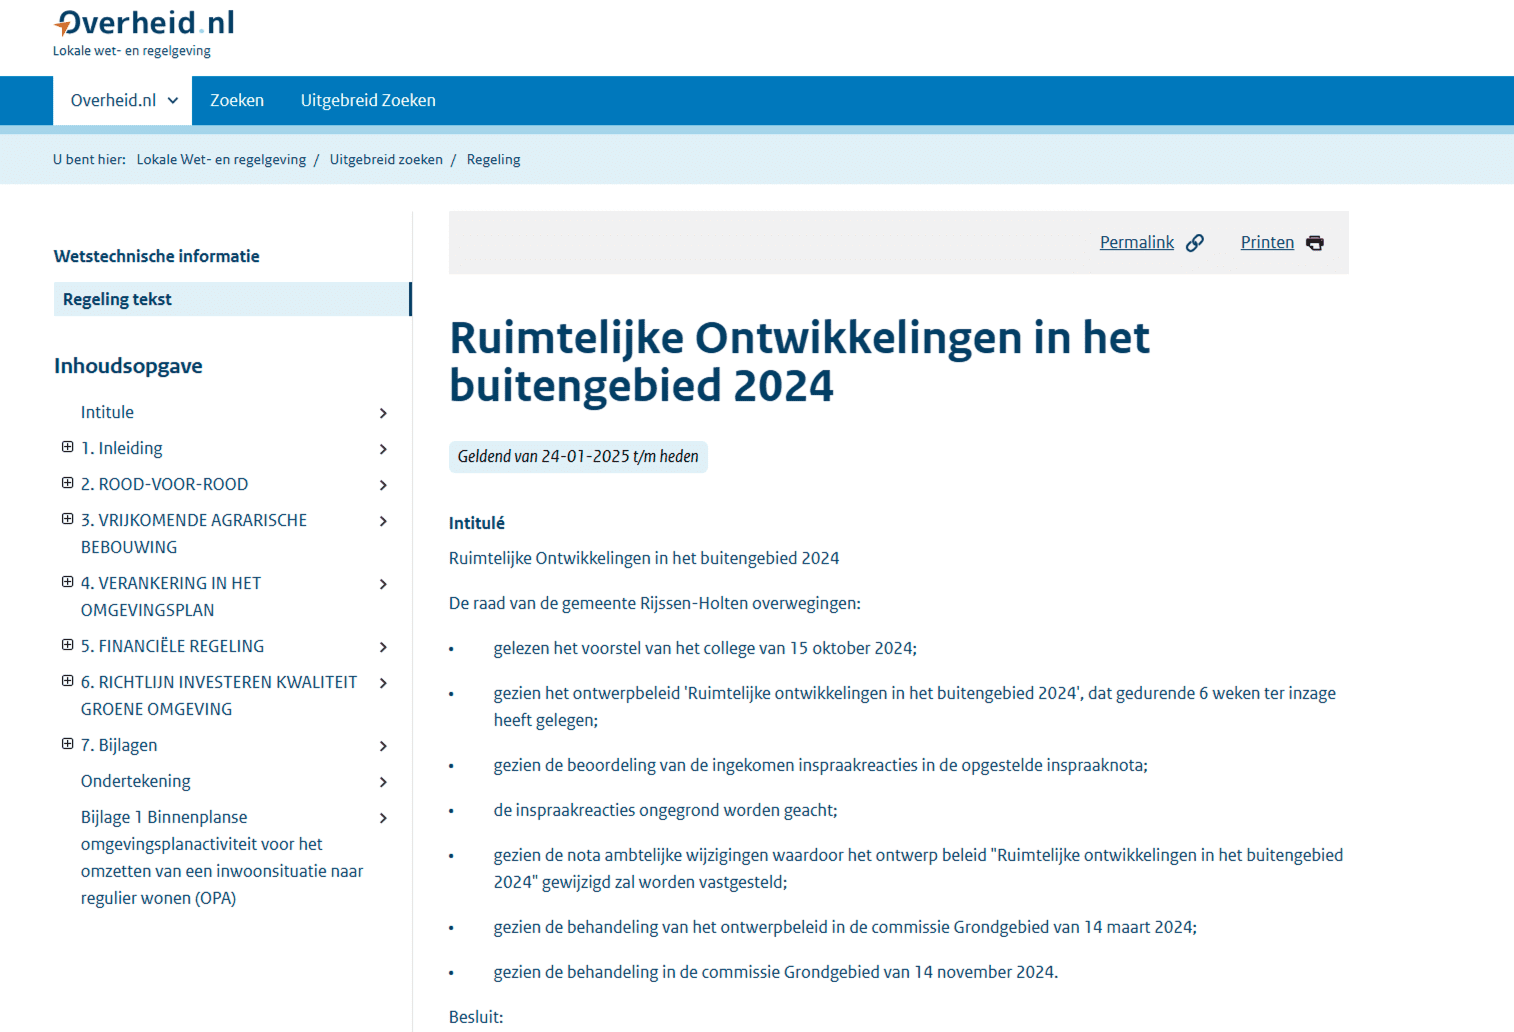Click Lokale Wet- en regelgeving breadcrumb

[x=221, y=160]
